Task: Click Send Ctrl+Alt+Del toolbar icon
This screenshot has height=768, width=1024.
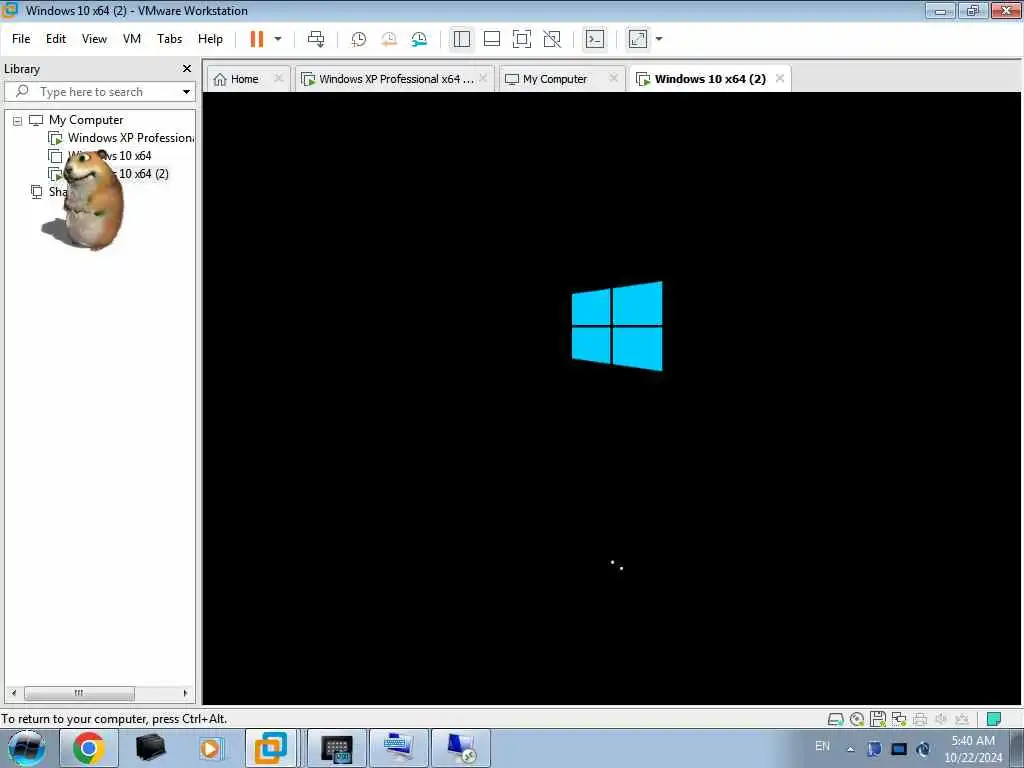Action: [x=316, y=39]
